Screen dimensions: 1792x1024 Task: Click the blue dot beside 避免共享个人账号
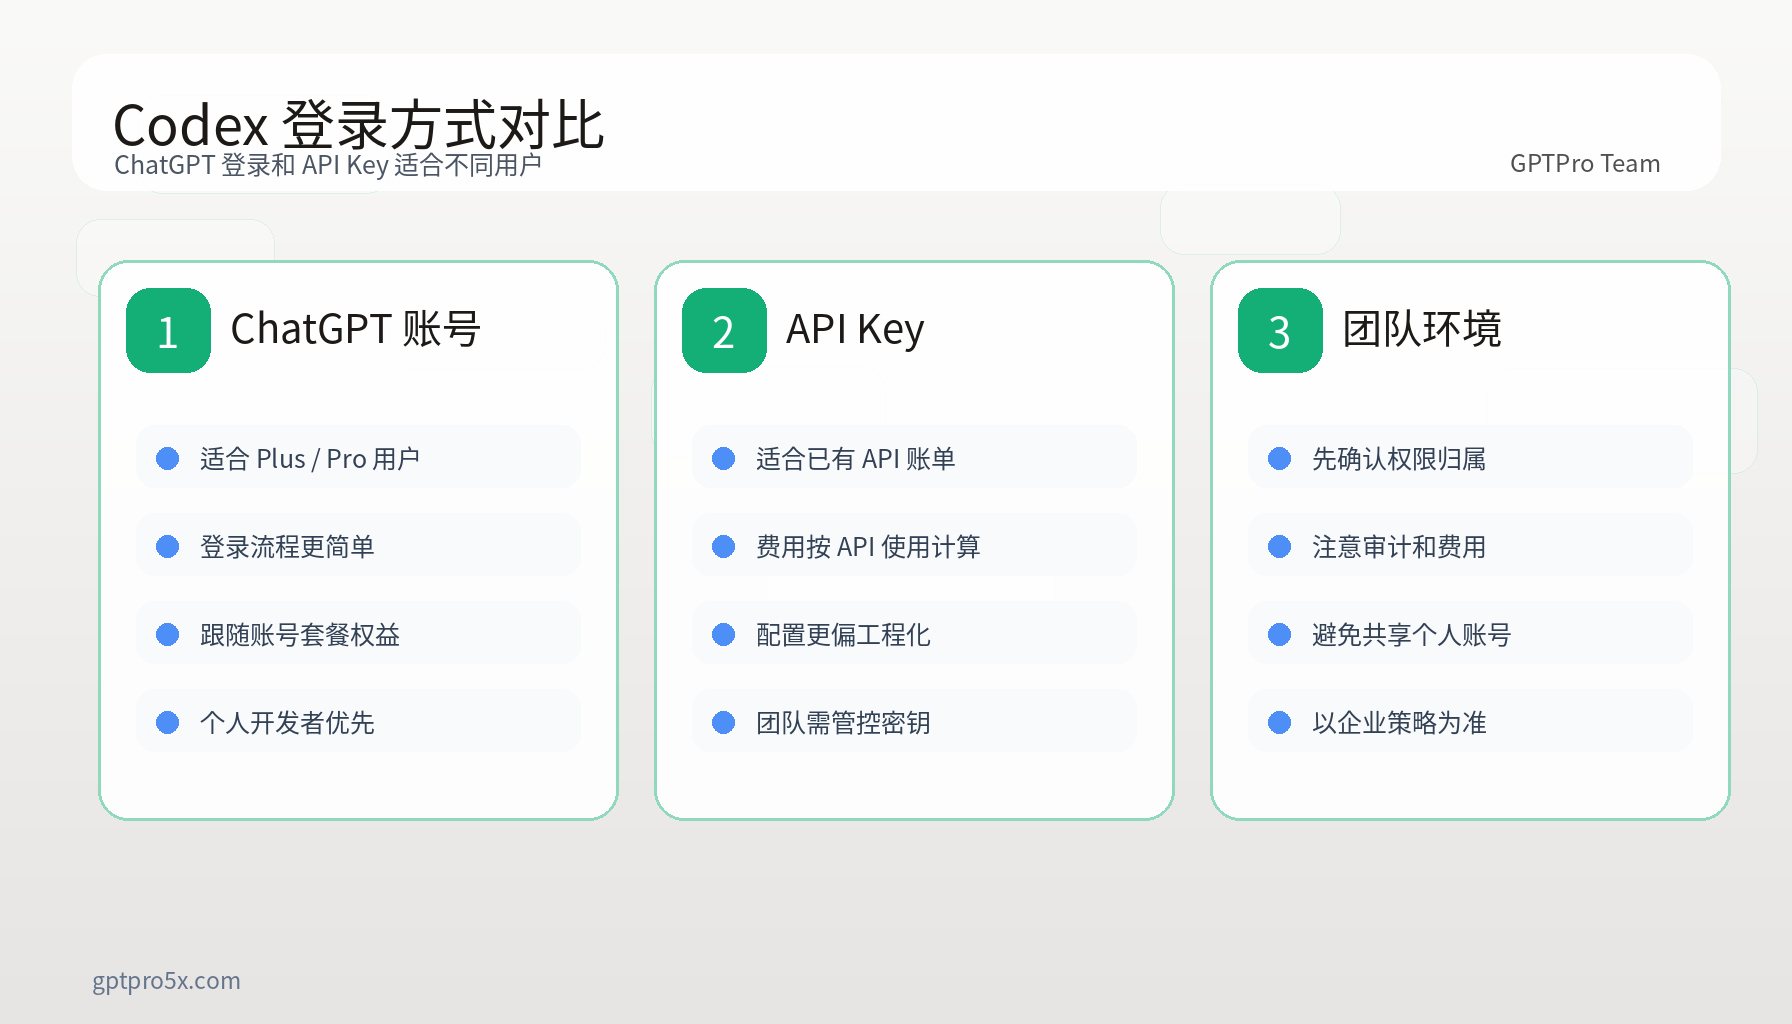(x=1280, y=634)
